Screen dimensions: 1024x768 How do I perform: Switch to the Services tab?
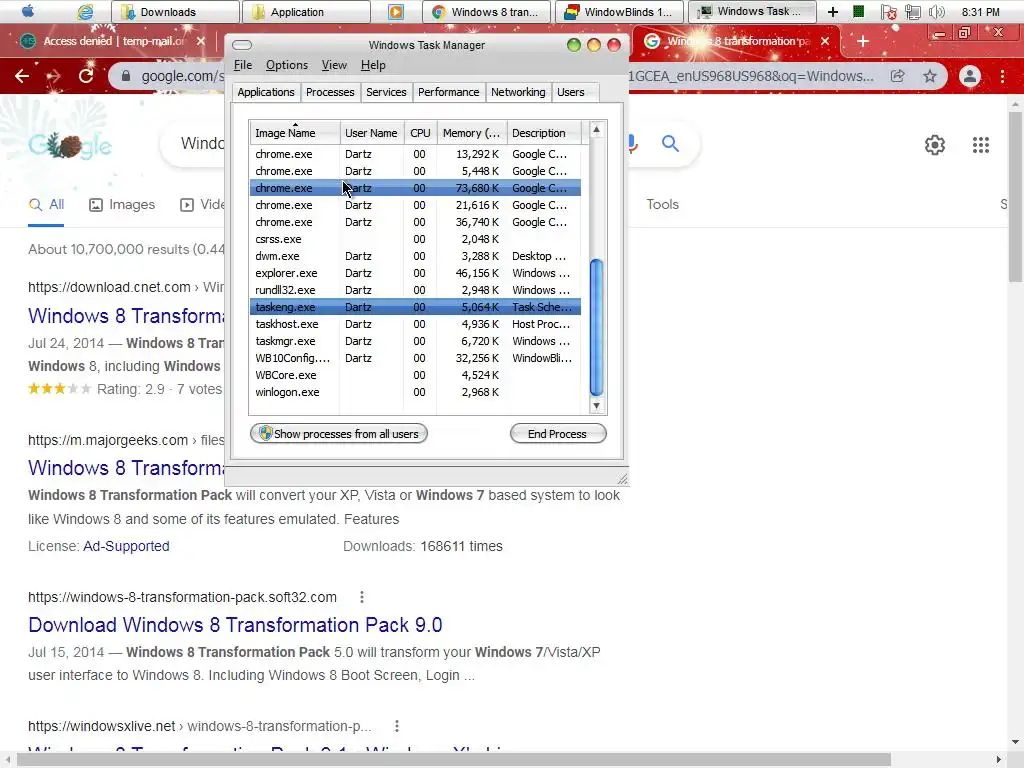[x=386, y=92]
